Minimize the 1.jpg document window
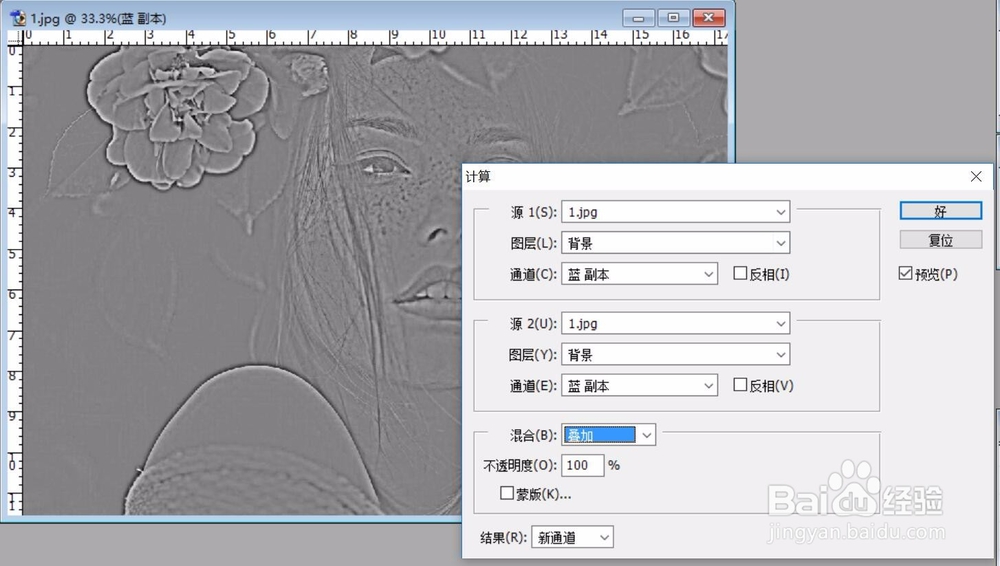This screenshot has width=1000, height=566. tap(638, 18)
